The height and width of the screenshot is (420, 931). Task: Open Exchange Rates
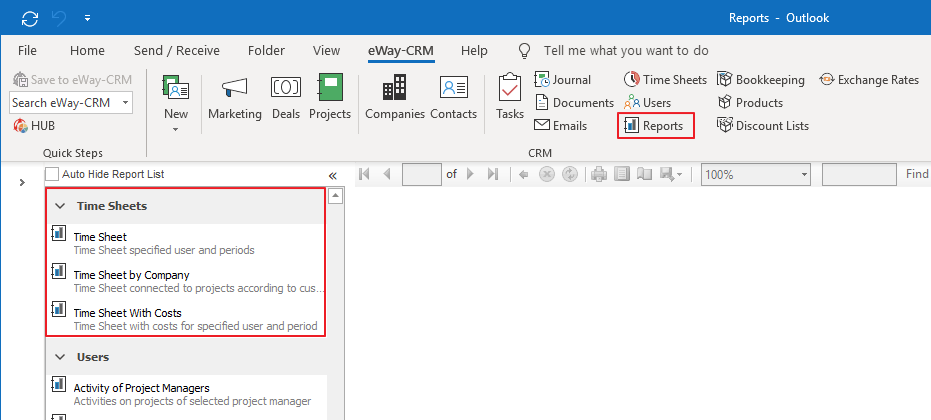(869, 80)
